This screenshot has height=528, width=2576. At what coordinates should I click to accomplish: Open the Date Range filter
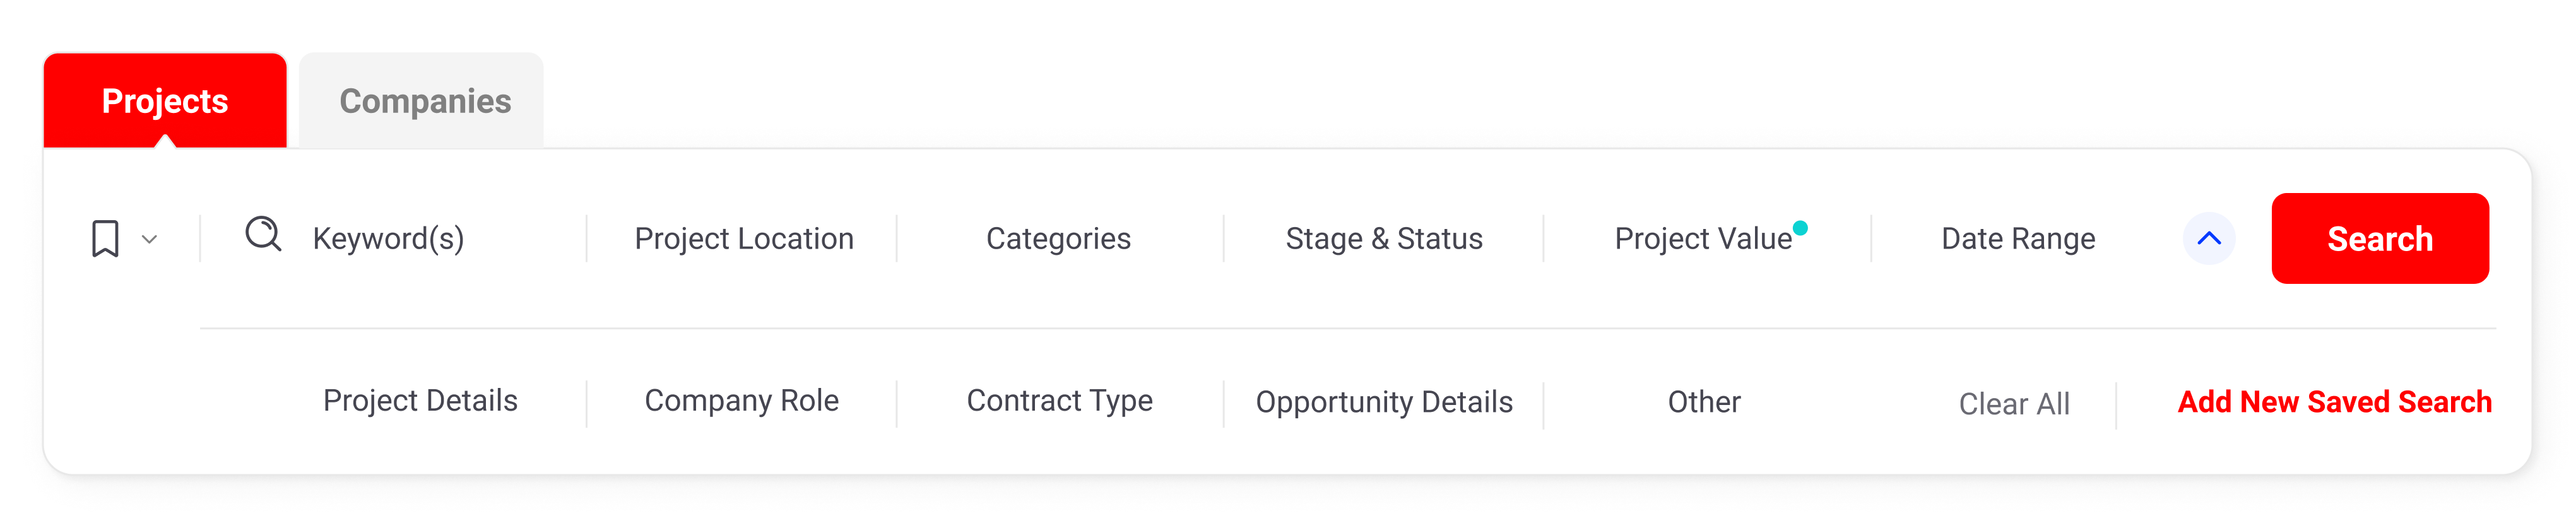[x=2017, y=239]
